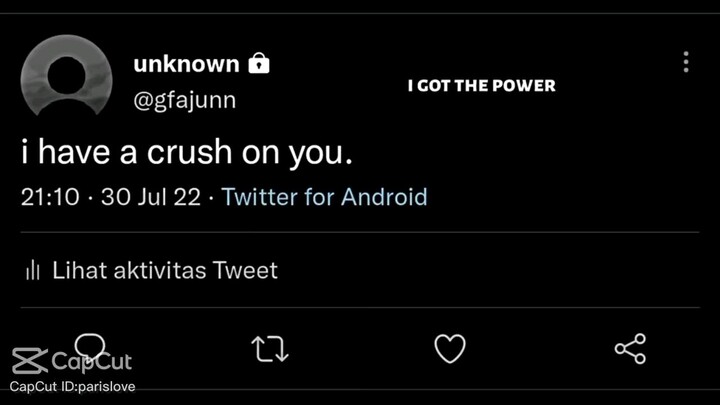Retweet this tweet using the arrows icon
720x405 pixels.
click(270, 349)
